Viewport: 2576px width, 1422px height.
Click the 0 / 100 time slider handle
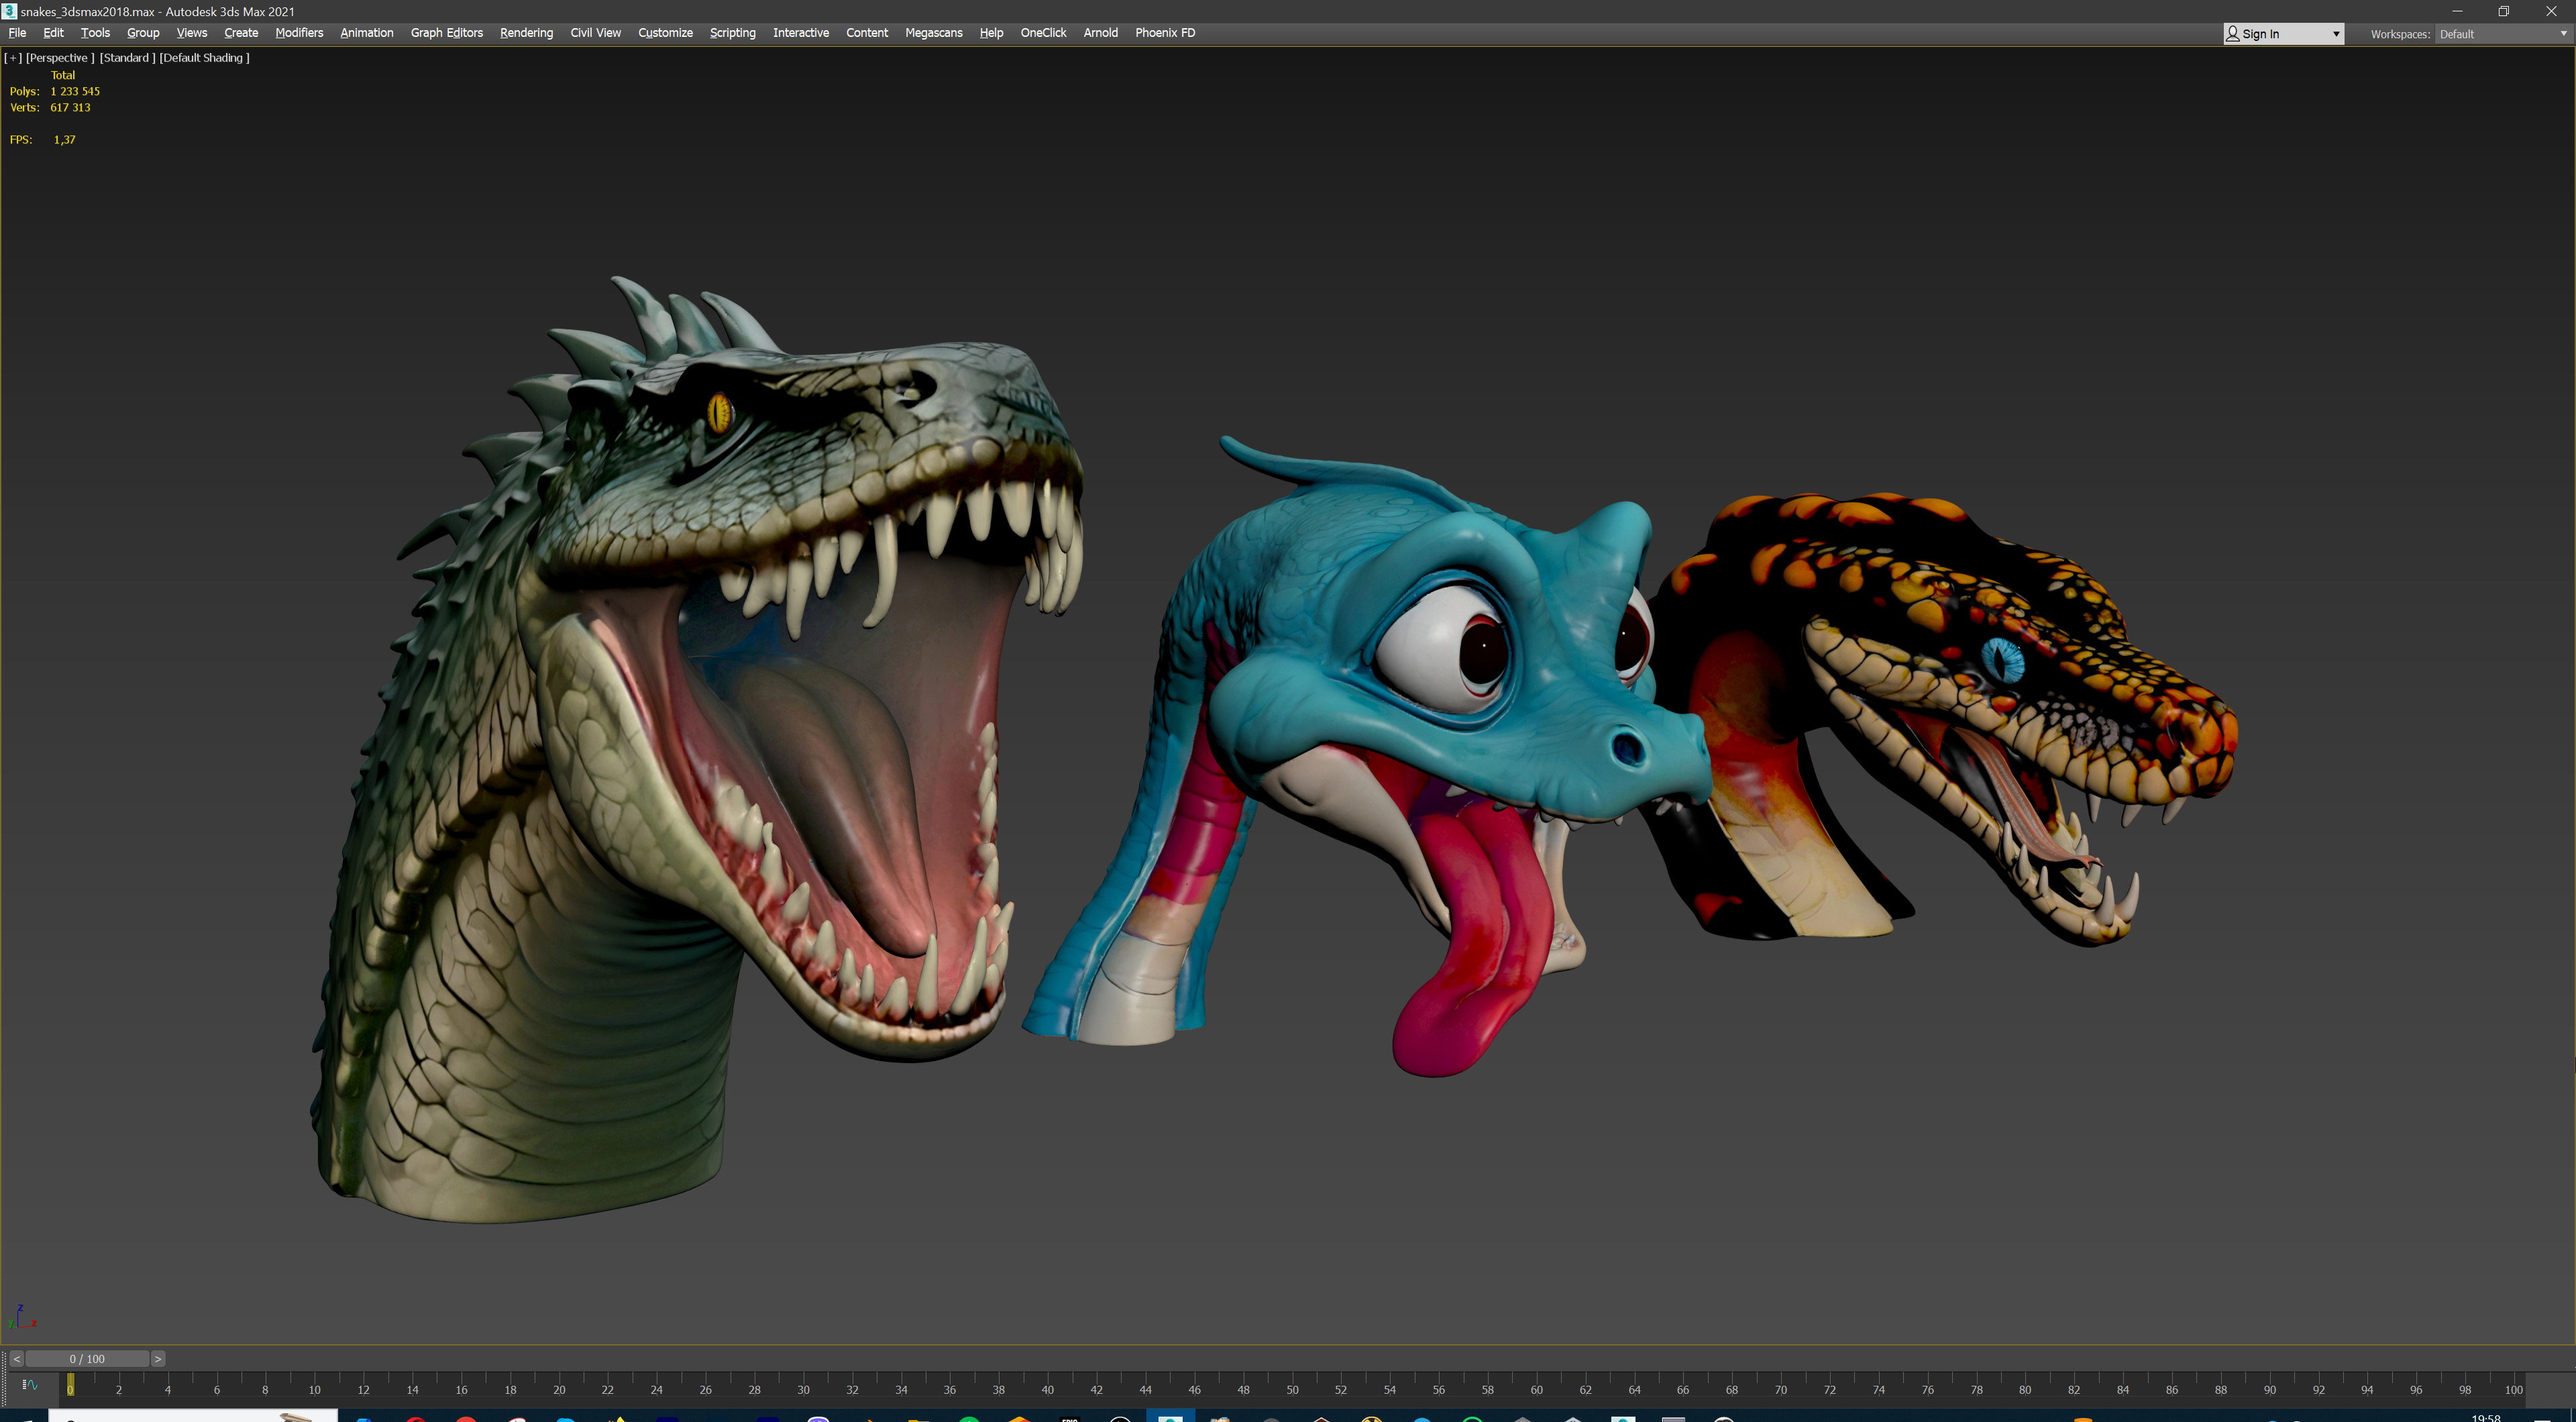(x=87, y=1359)
